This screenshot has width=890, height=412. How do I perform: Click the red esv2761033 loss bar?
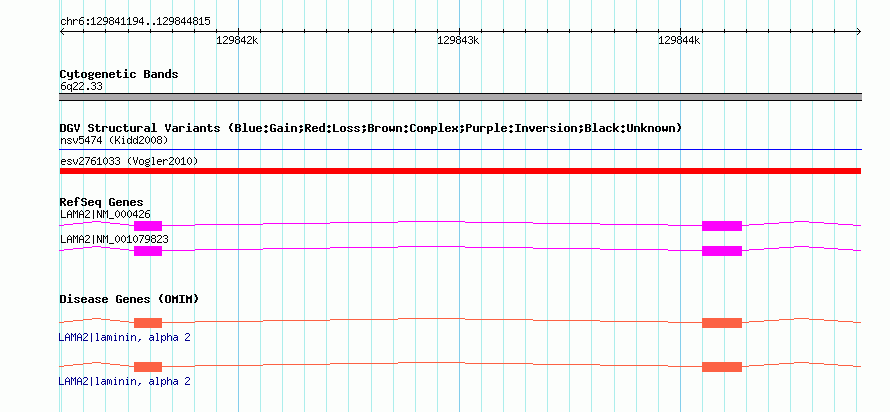[x=460, y=171]
